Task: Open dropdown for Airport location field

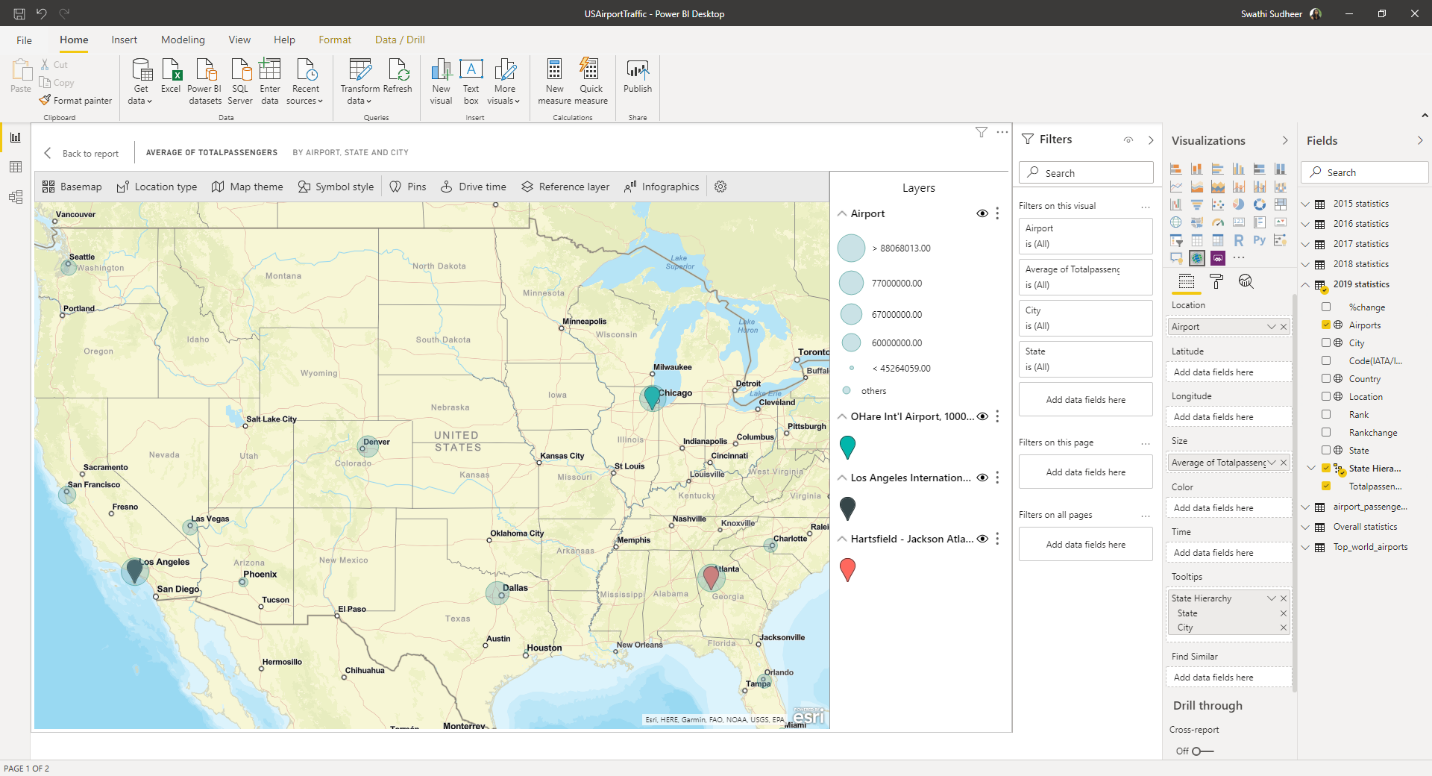Action: [x=1271, y=327]
